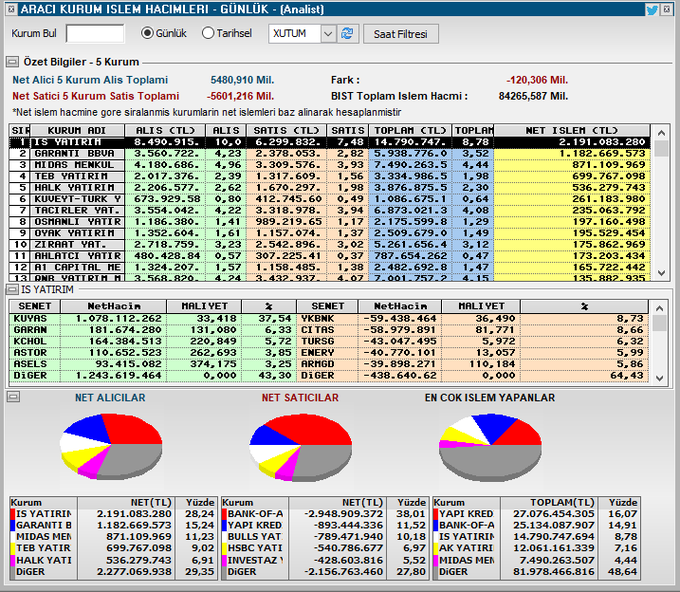Image resolution: width=680 pixels, height=592 pixels.
Task: Click BANK-OF-A in net sellers legend
Action: point(255,514)
